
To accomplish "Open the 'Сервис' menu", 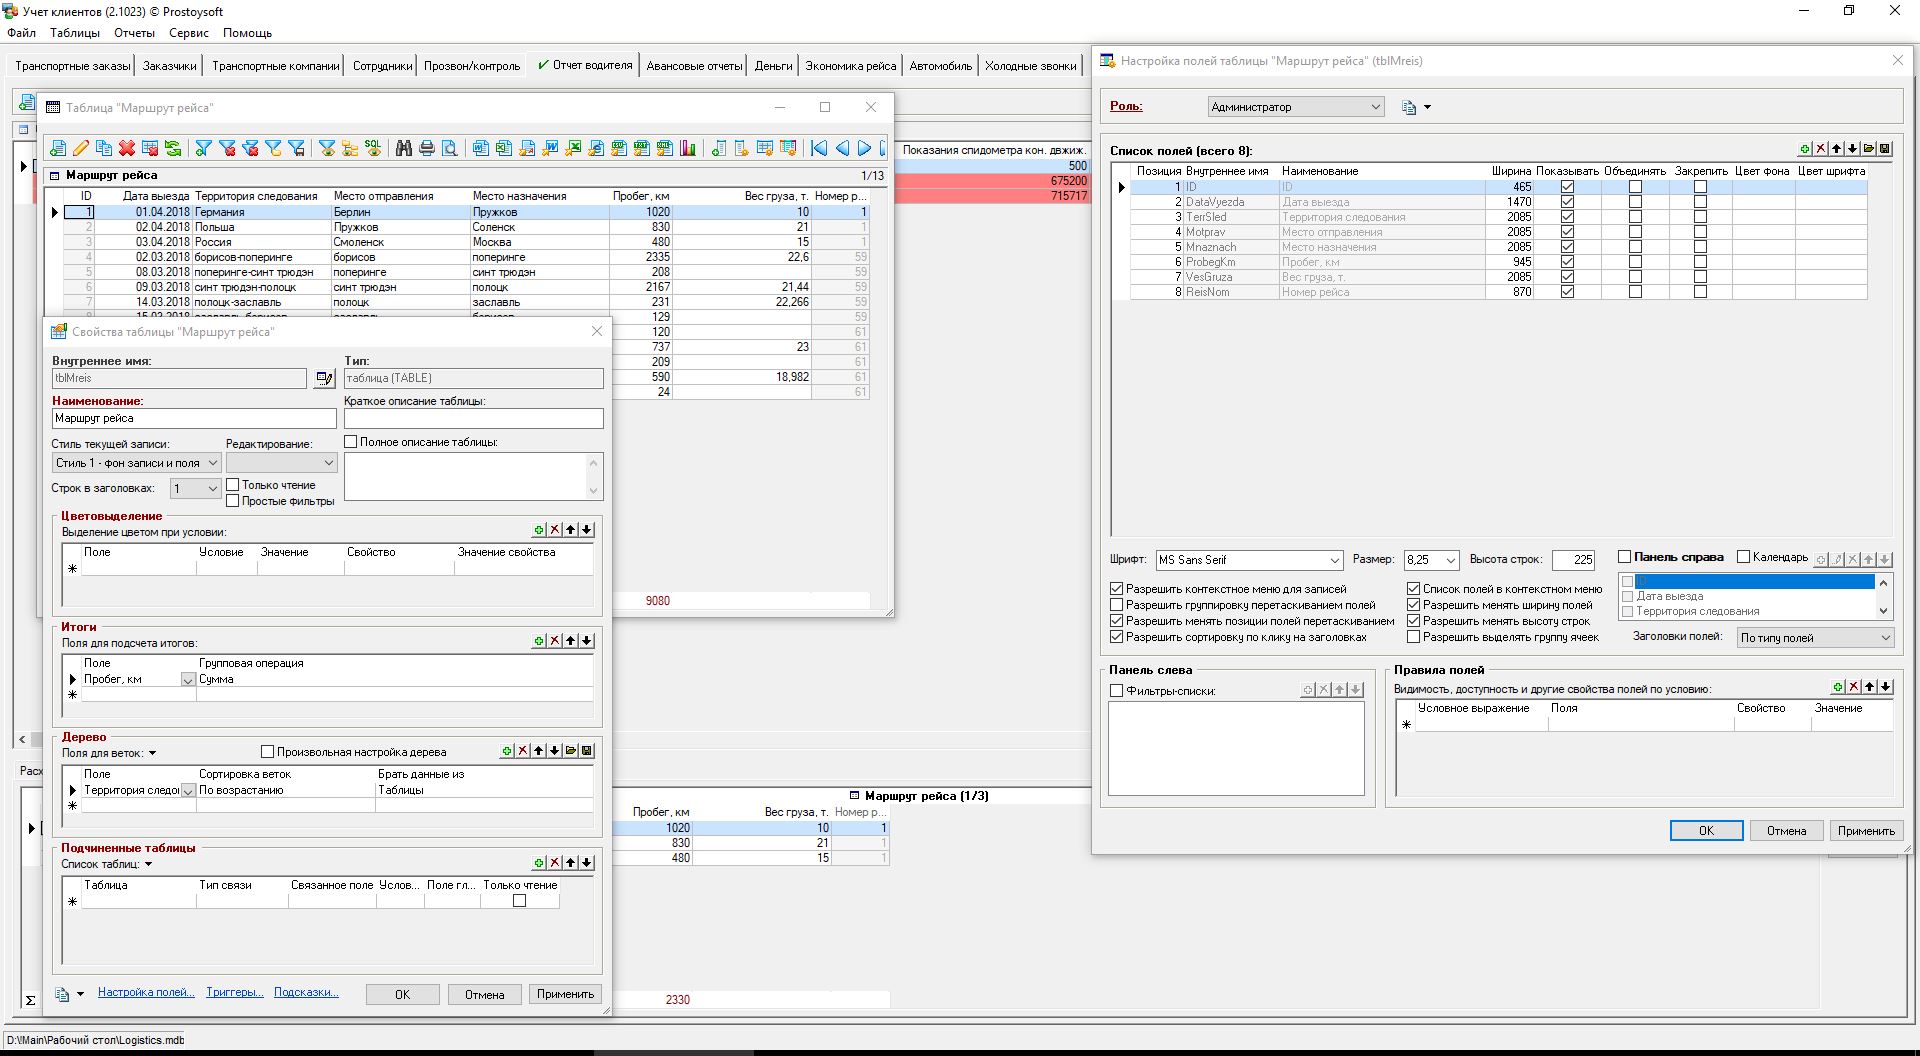I will click(189, 33).
